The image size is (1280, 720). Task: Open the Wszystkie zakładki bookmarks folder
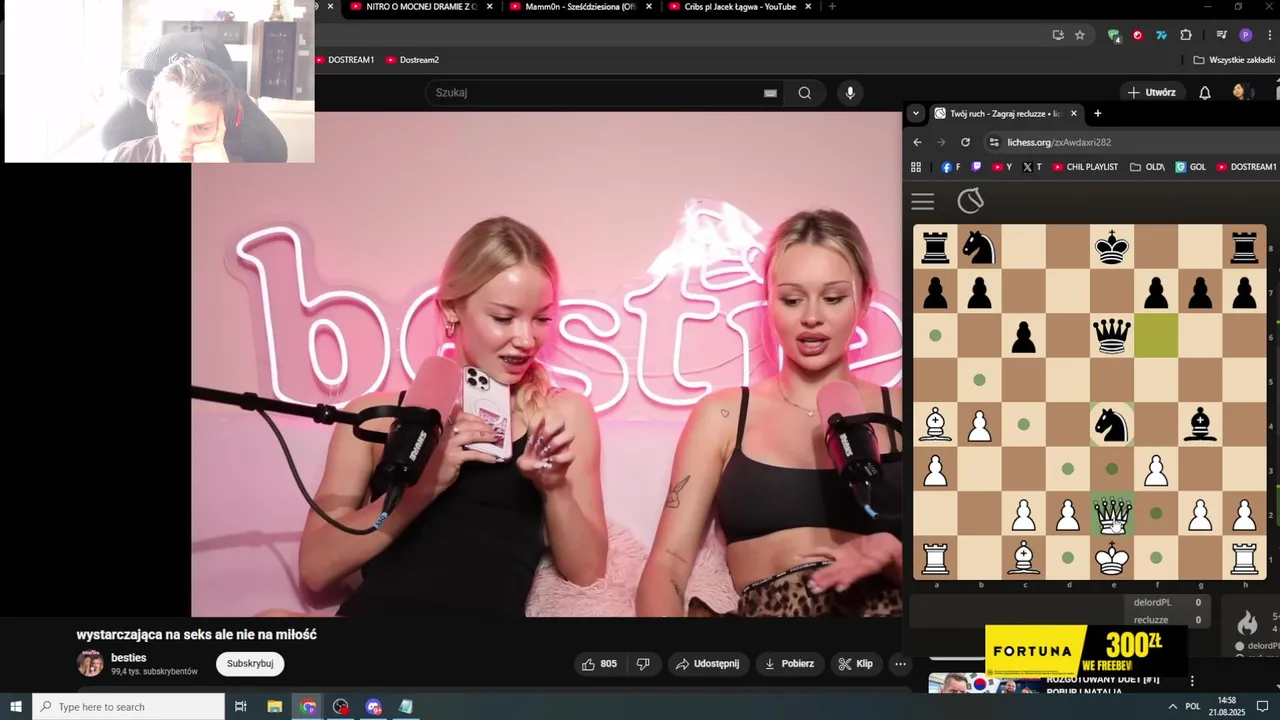click(x=1234, y=60)
